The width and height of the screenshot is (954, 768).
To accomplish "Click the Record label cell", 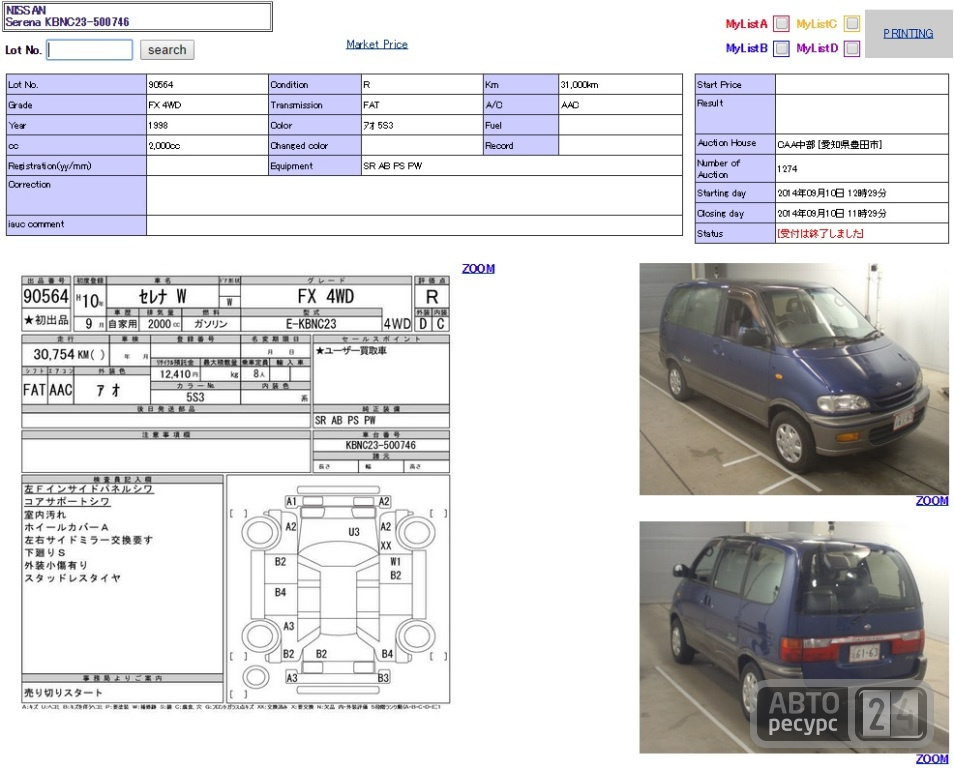I will point(521,145).
